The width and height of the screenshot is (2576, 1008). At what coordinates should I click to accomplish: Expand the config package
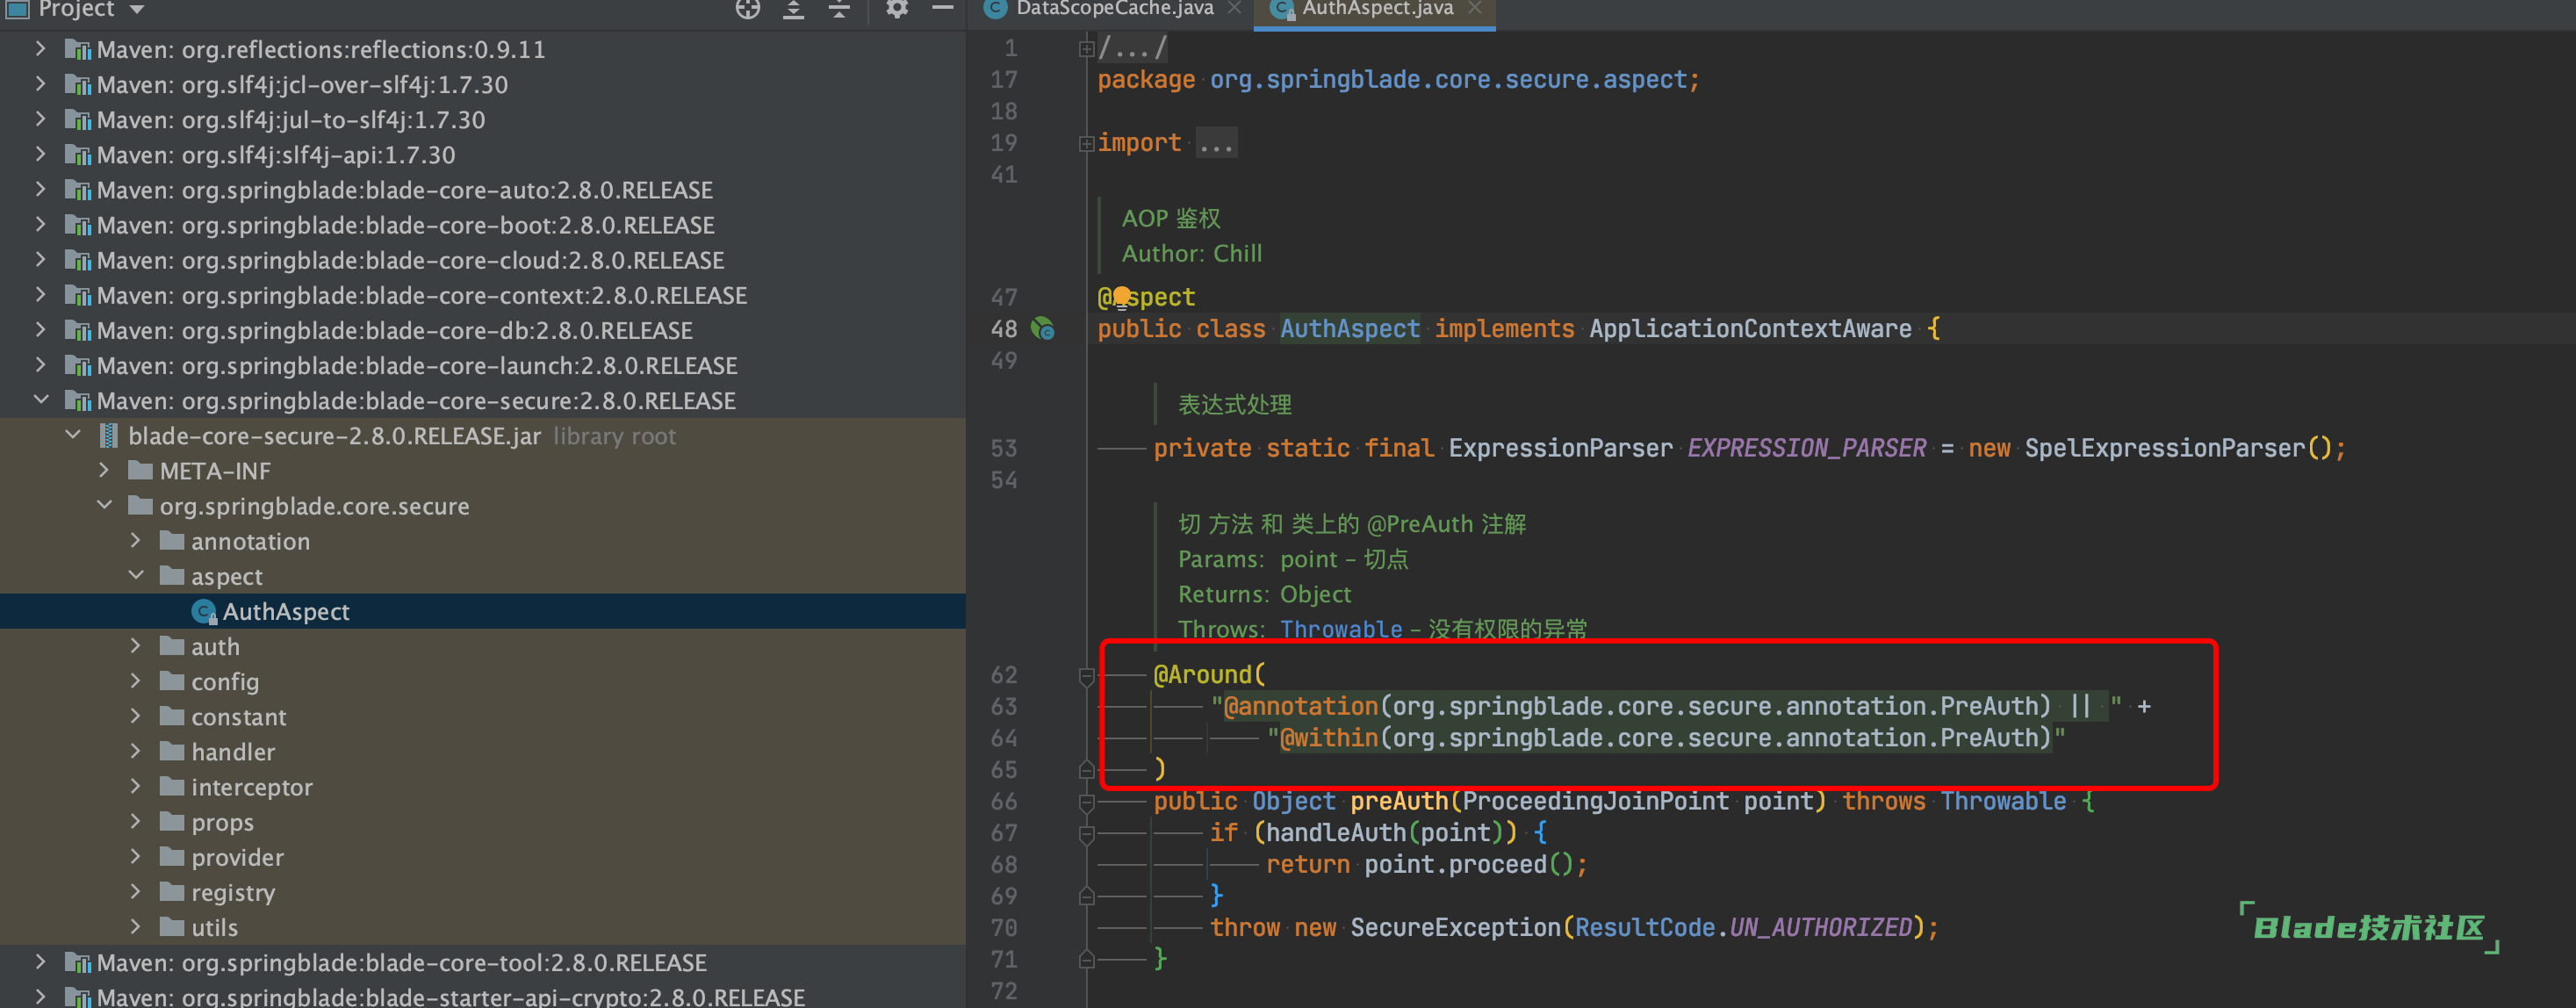136,681
